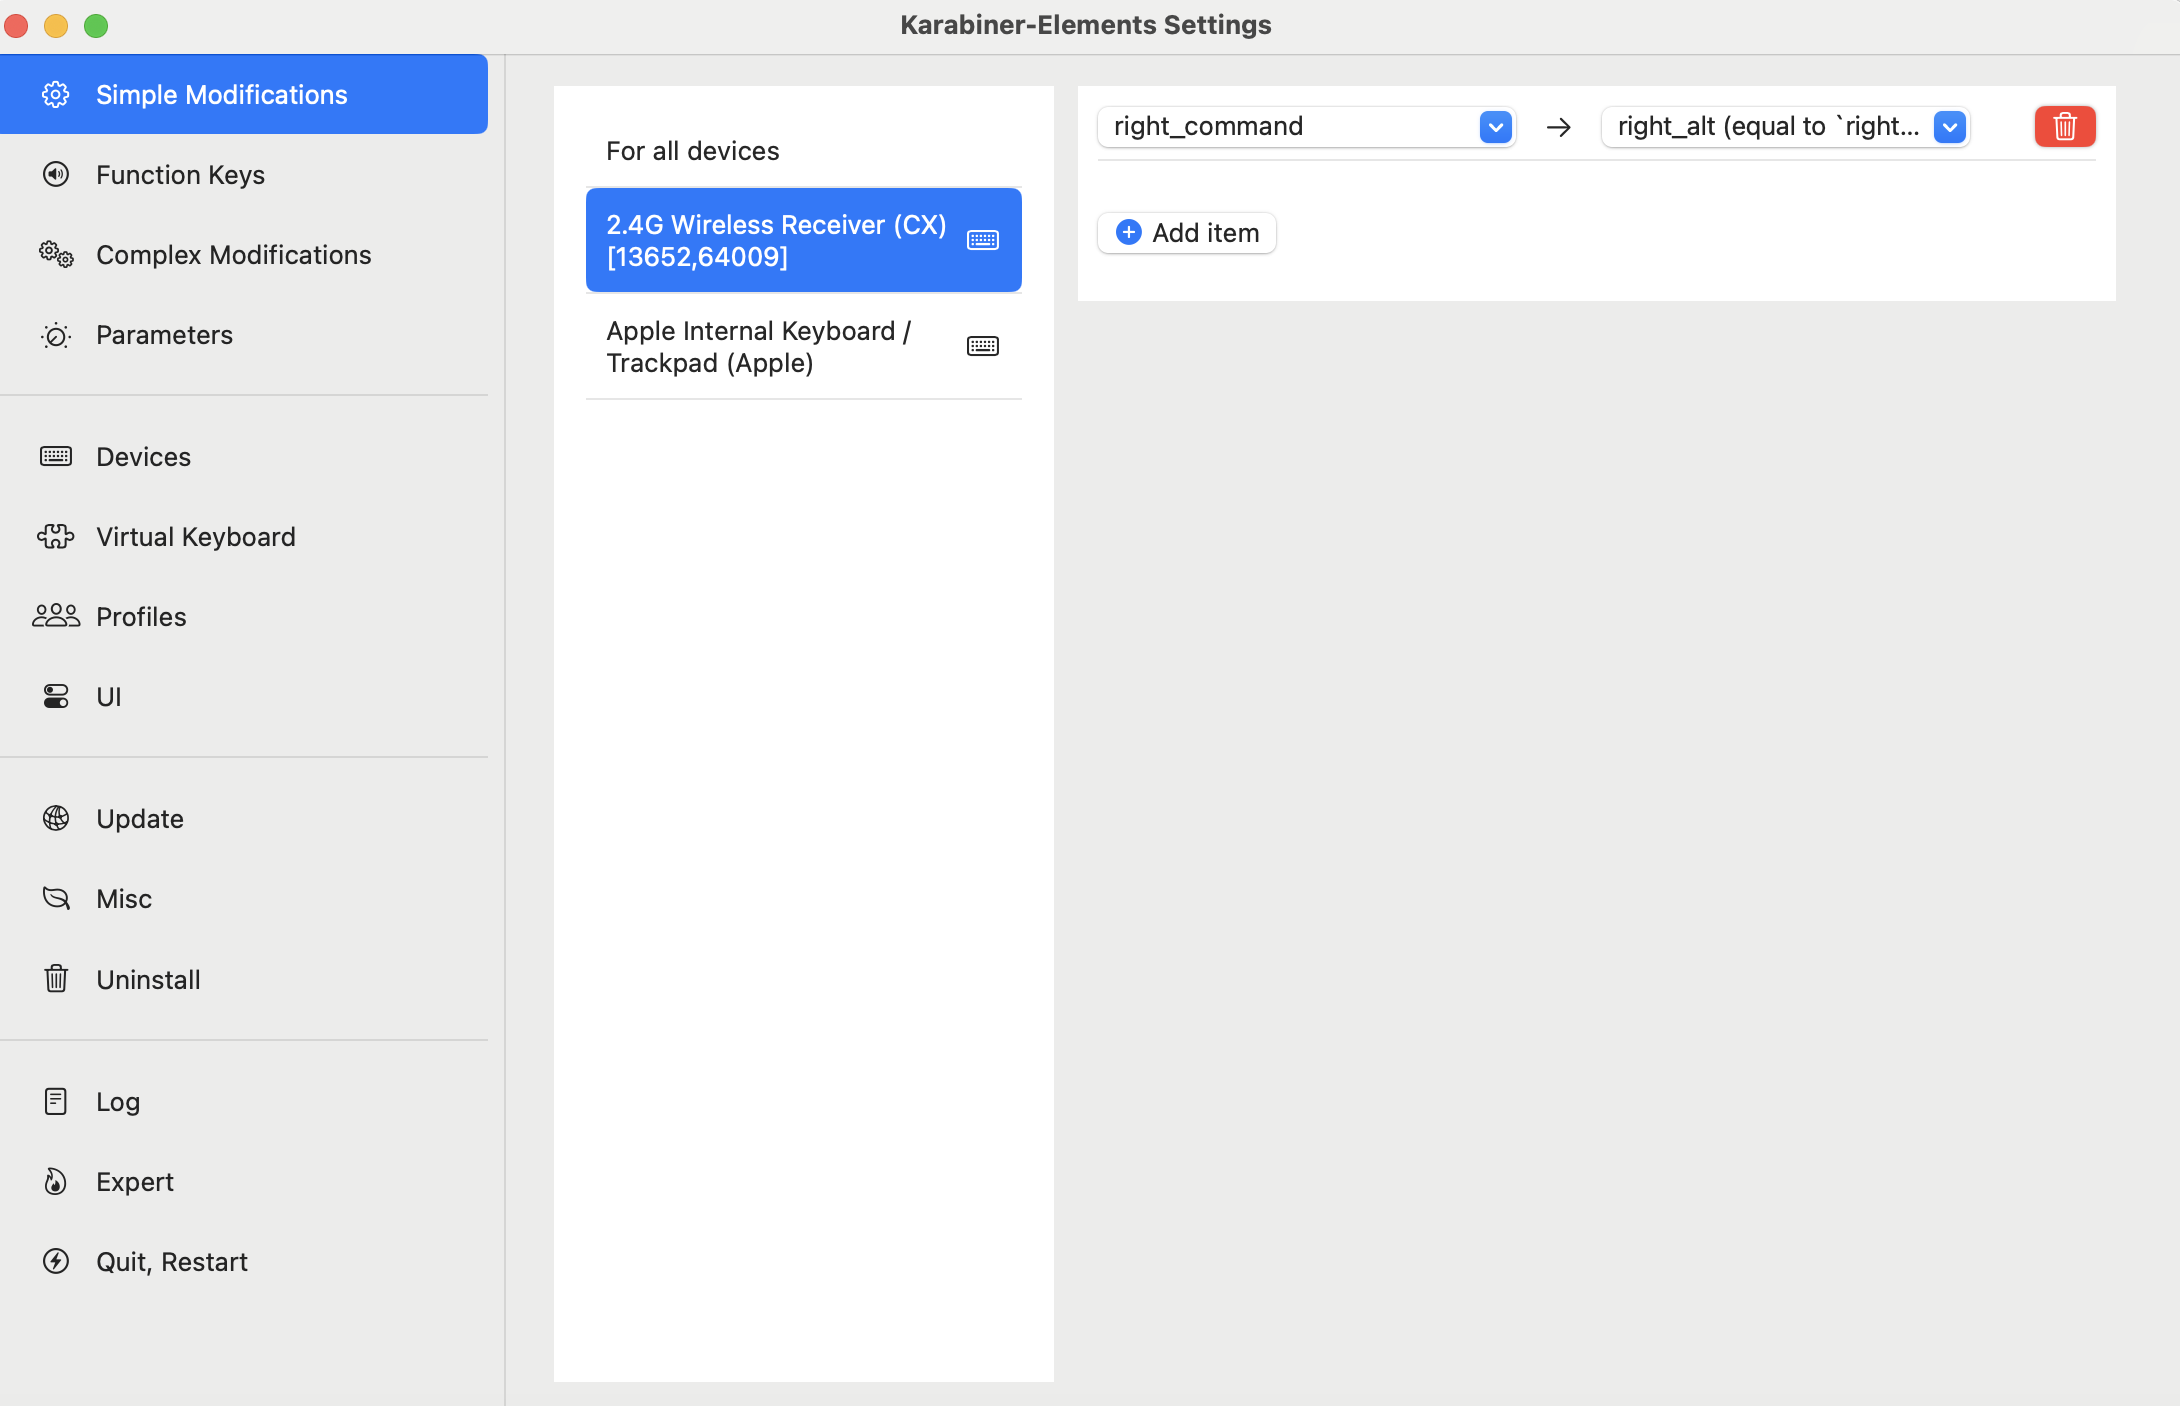Click the Expert flame icon
The height and width of the screenshot is (1406, 2180).
[x=56, y=1182]
